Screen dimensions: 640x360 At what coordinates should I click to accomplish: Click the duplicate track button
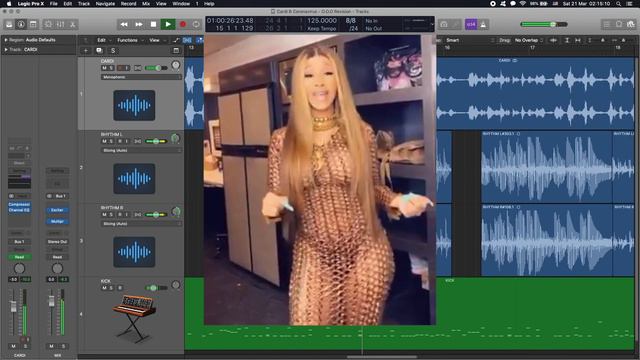coord(99,51)
